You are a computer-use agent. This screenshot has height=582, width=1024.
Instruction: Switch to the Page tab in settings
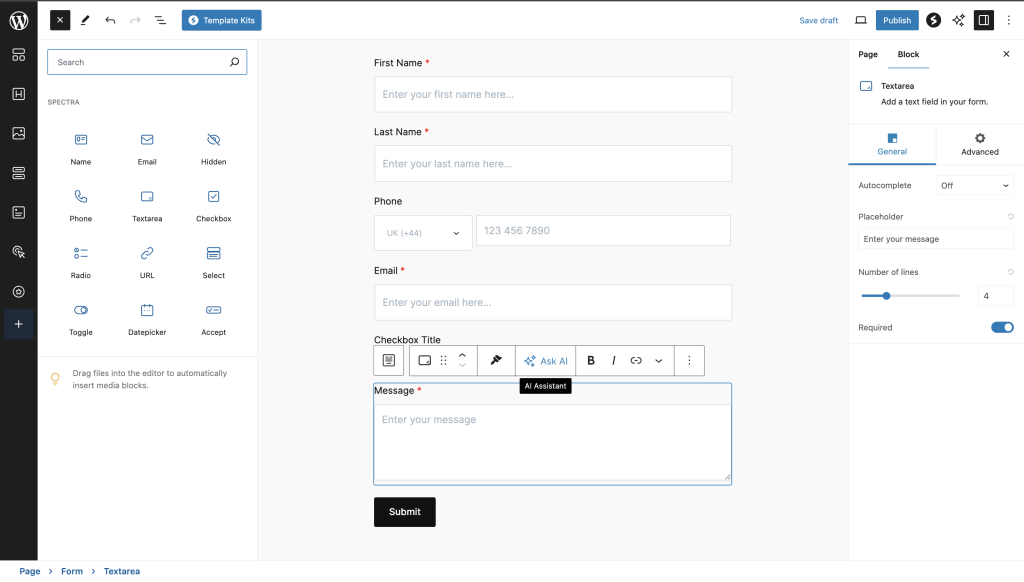click(867, 55)
